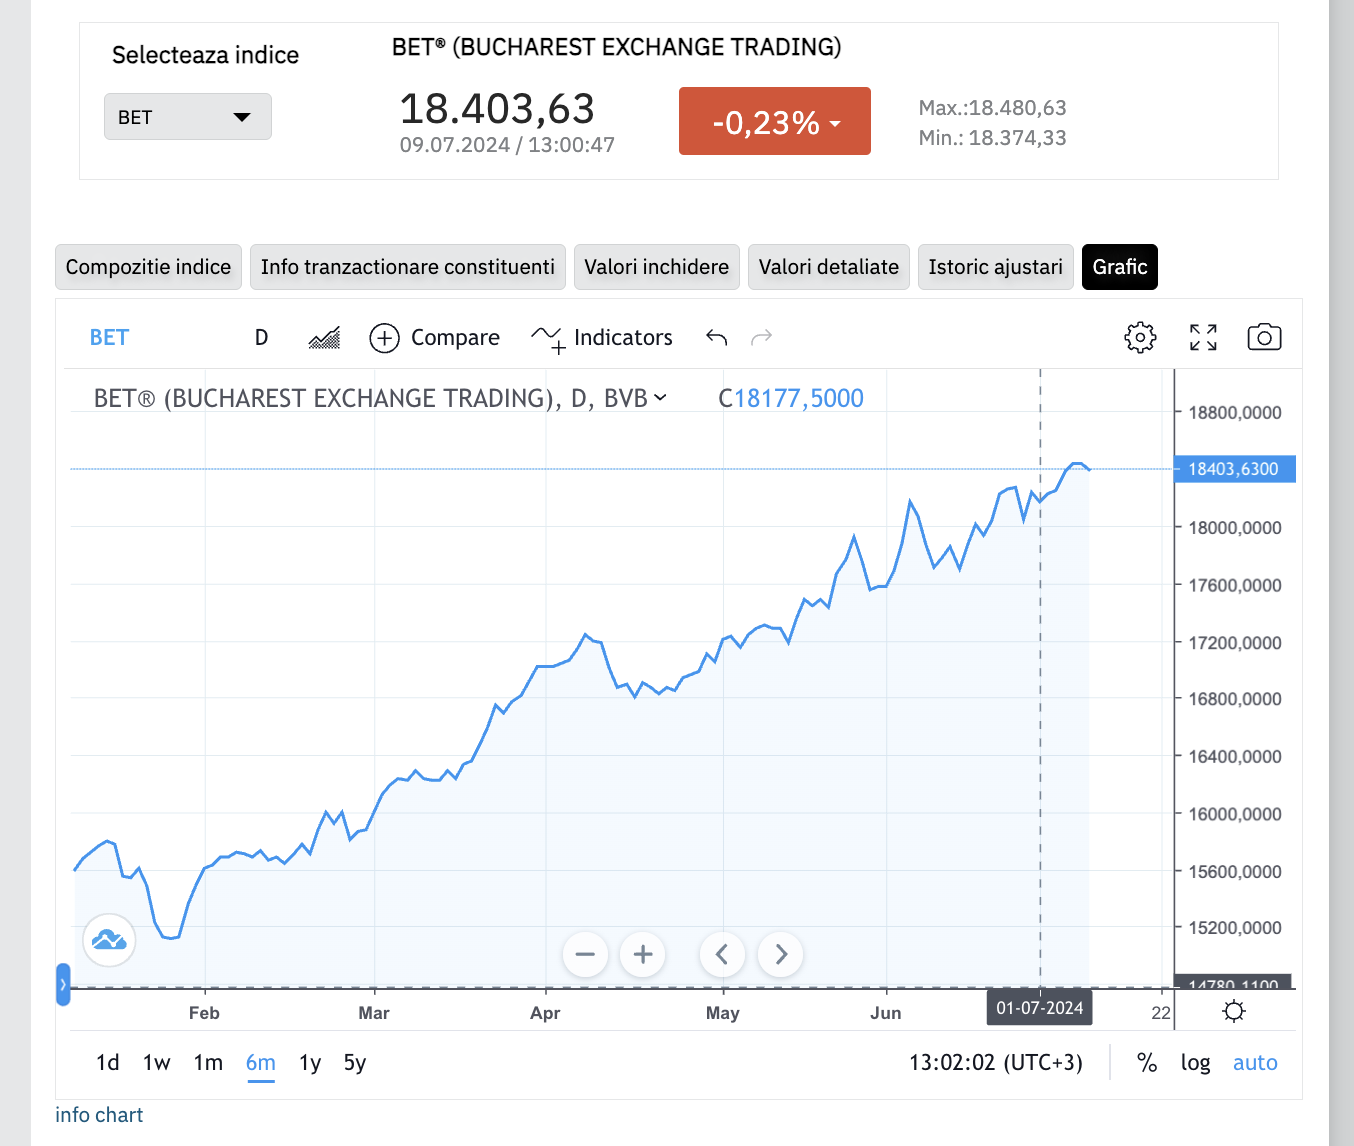1354x1146 pixels.
Task: Move chart left with arrow button
Action: point(722,954)
